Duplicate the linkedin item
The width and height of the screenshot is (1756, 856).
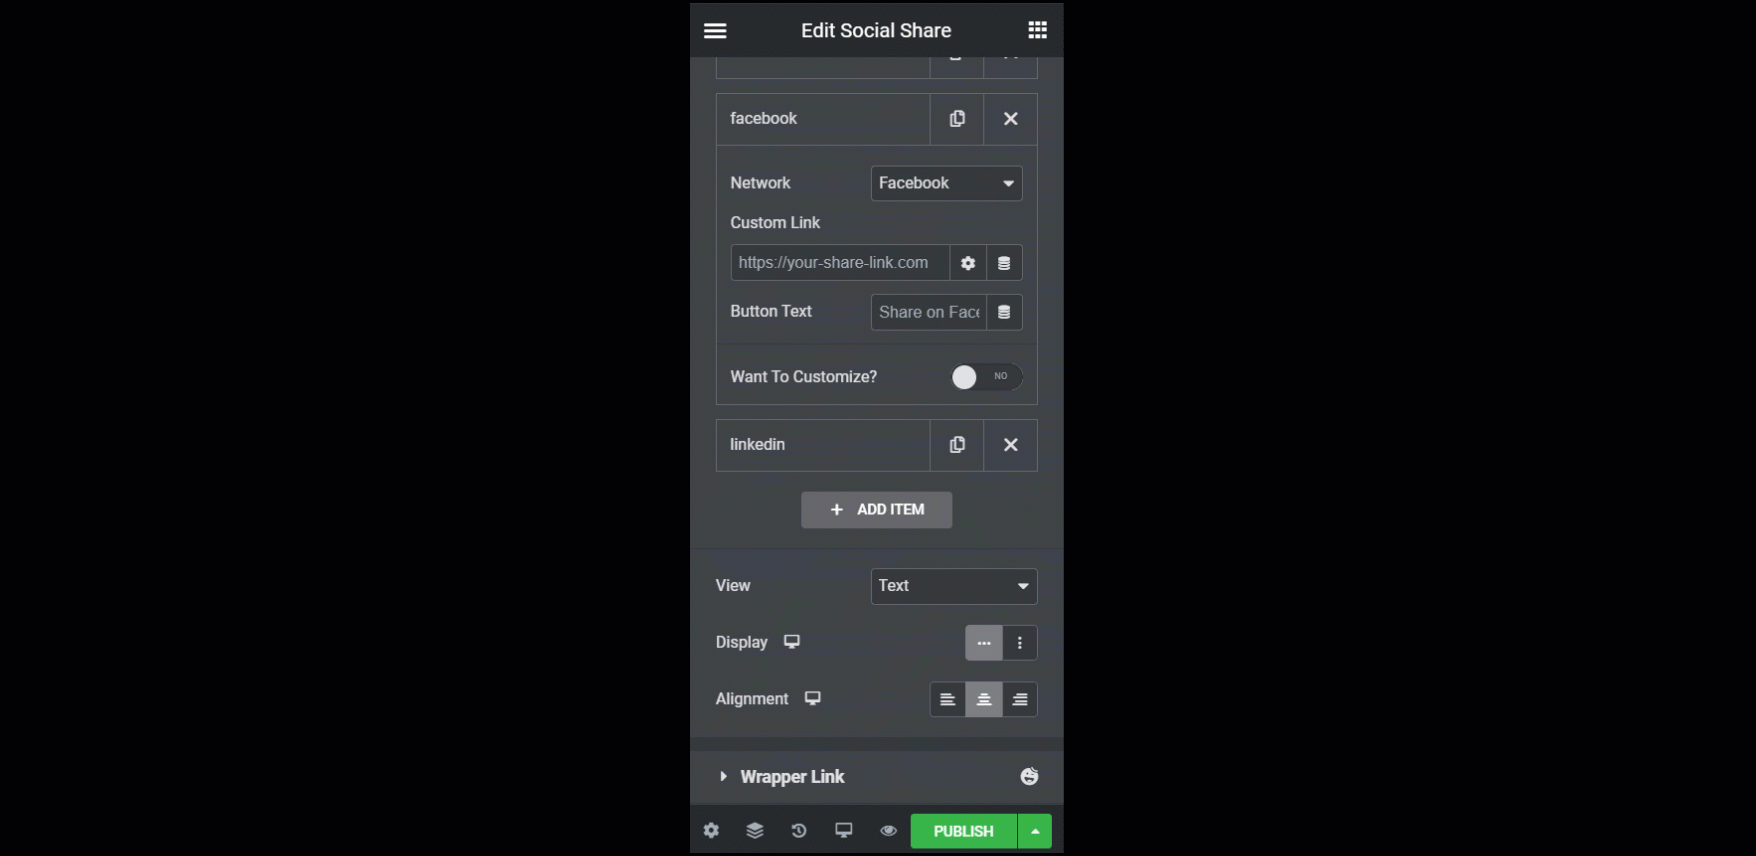(x=957, y=445)
